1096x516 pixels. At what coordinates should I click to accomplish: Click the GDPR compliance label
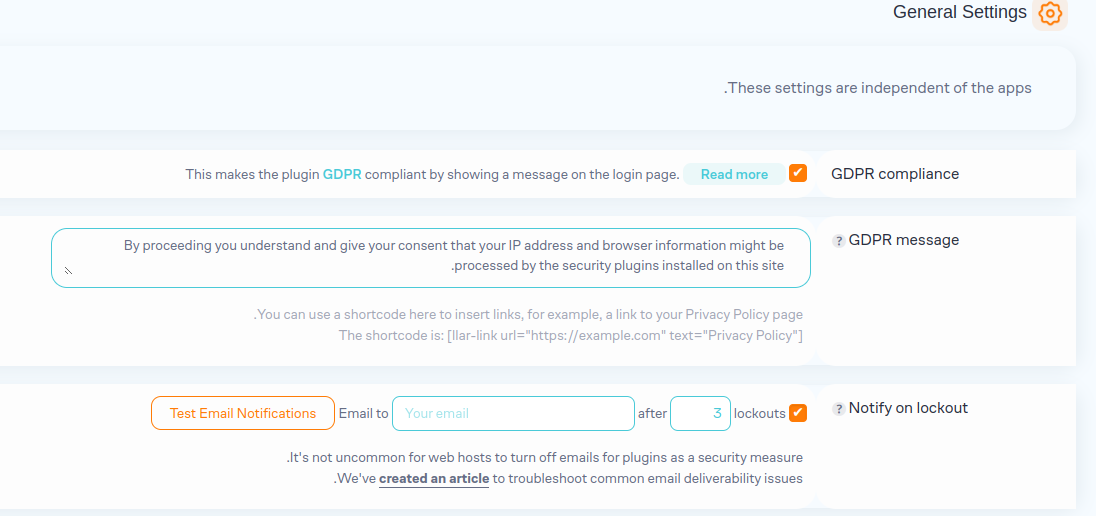click(895, 174)
